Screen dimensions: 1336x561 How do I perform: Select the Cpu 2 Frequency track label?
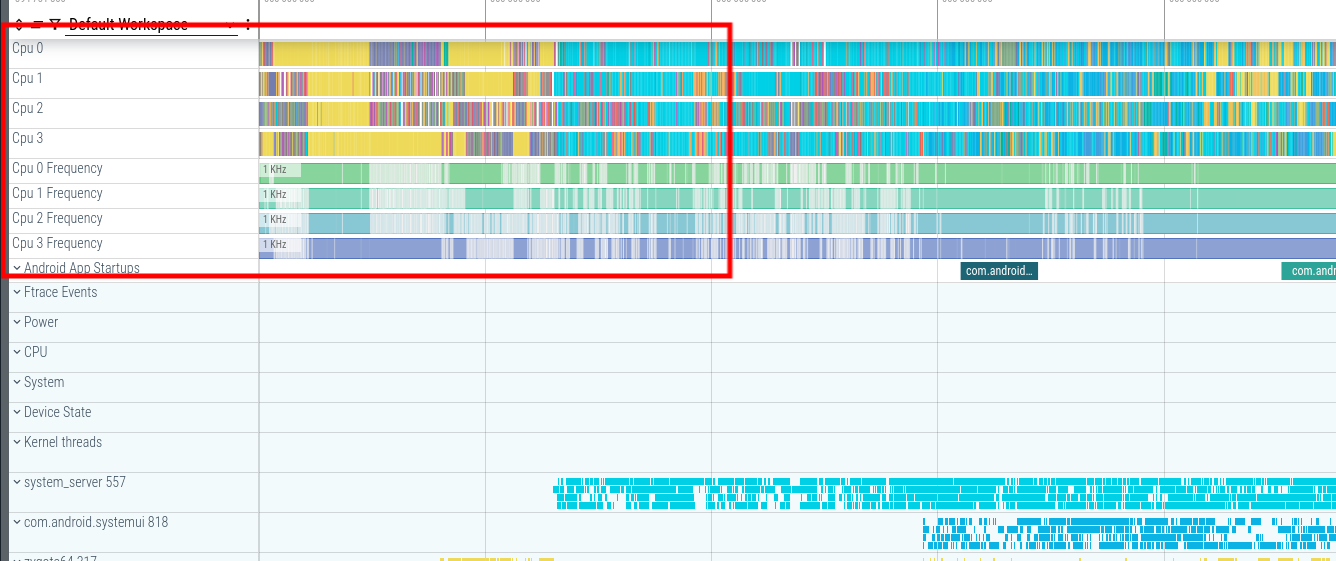point(57,219)
